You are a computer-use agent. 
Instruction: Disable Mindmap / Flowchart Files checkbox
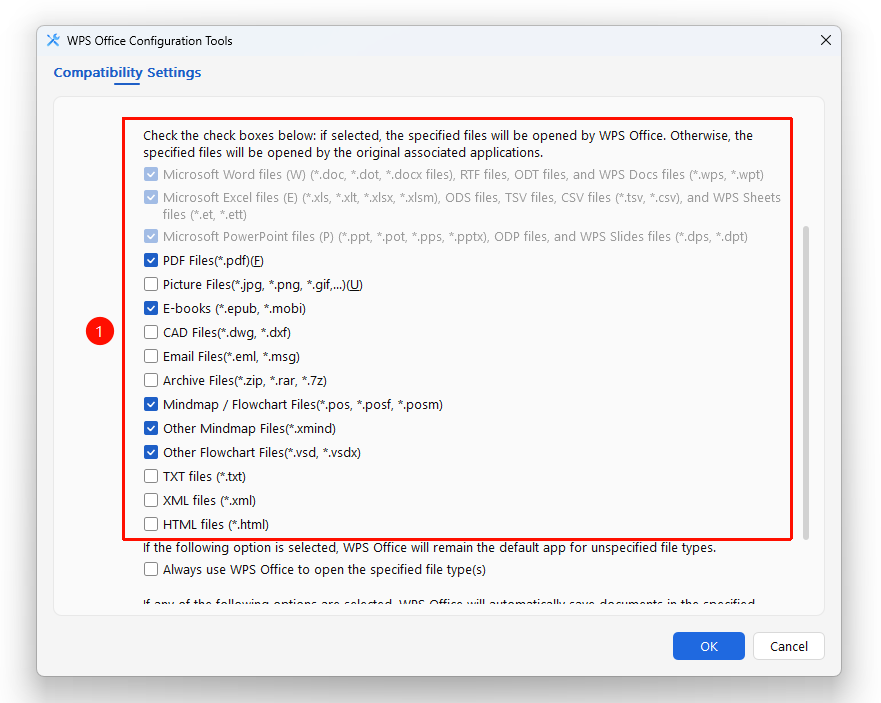[151, 405]
